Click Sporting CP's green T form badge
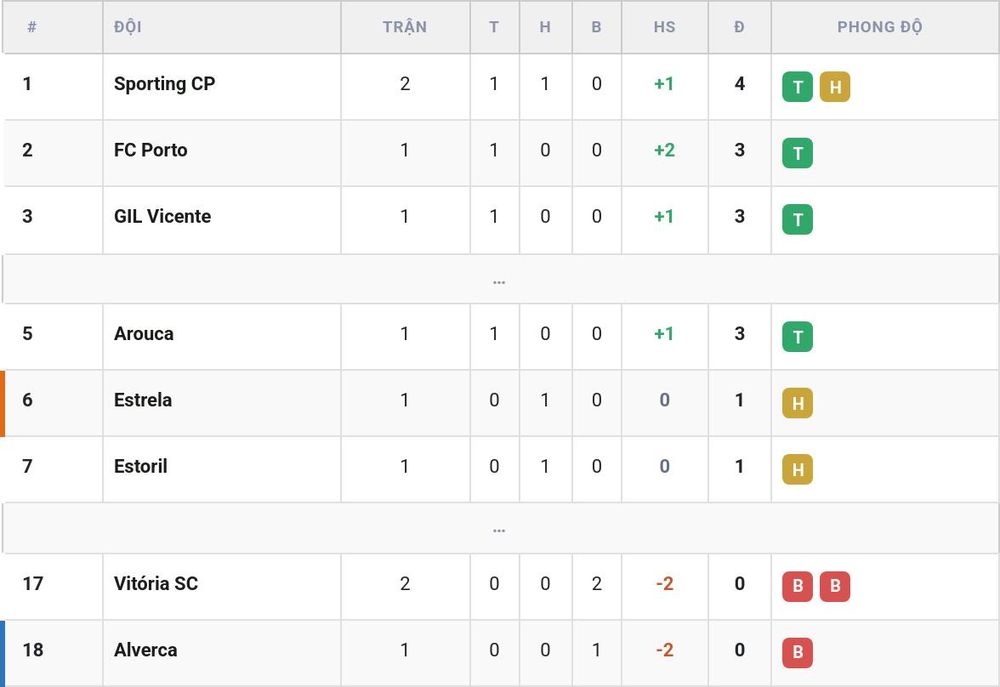Screen dimensions: 1000x687 797,87
